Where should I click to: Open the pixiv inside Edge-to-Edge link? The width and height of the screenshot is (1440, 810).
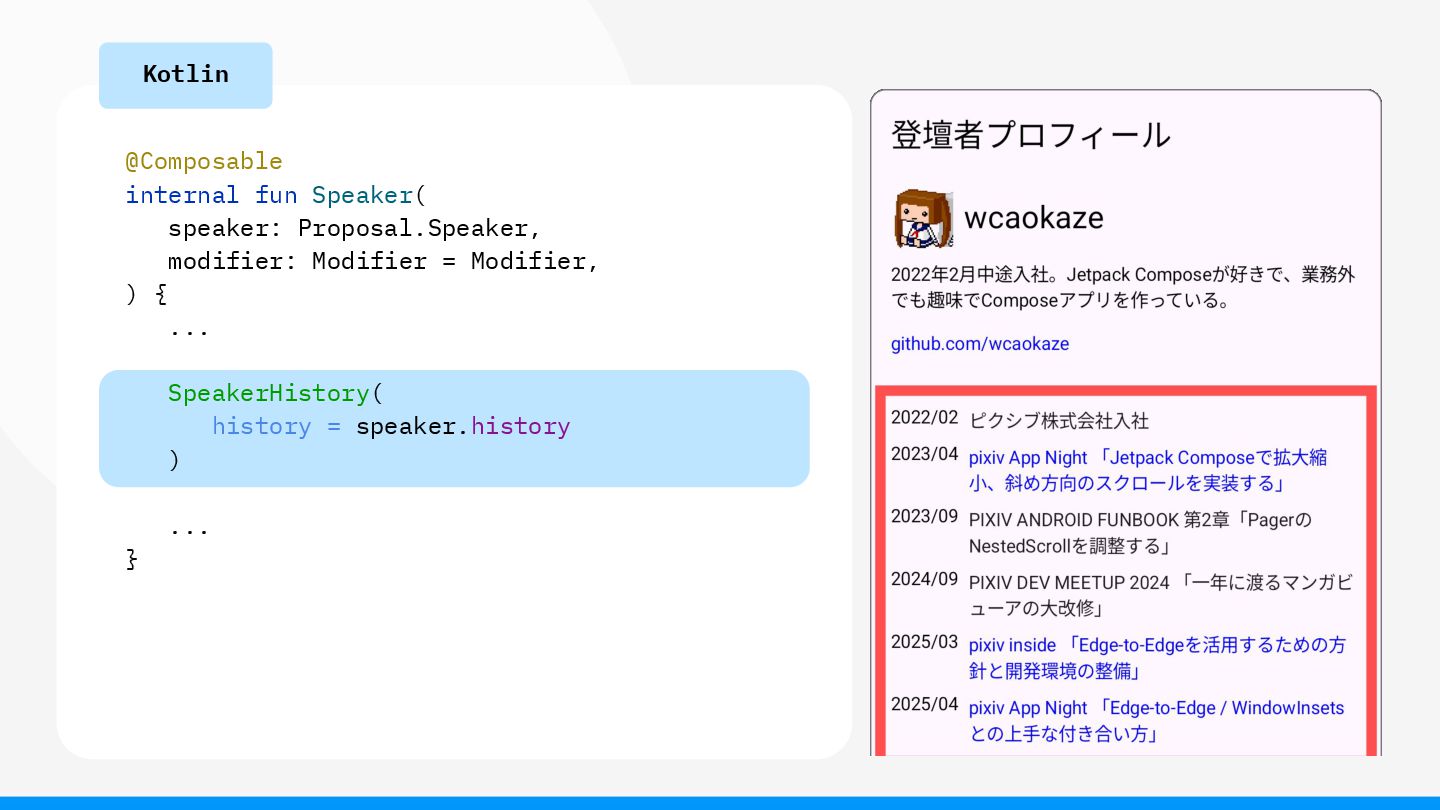point(1157,658)
